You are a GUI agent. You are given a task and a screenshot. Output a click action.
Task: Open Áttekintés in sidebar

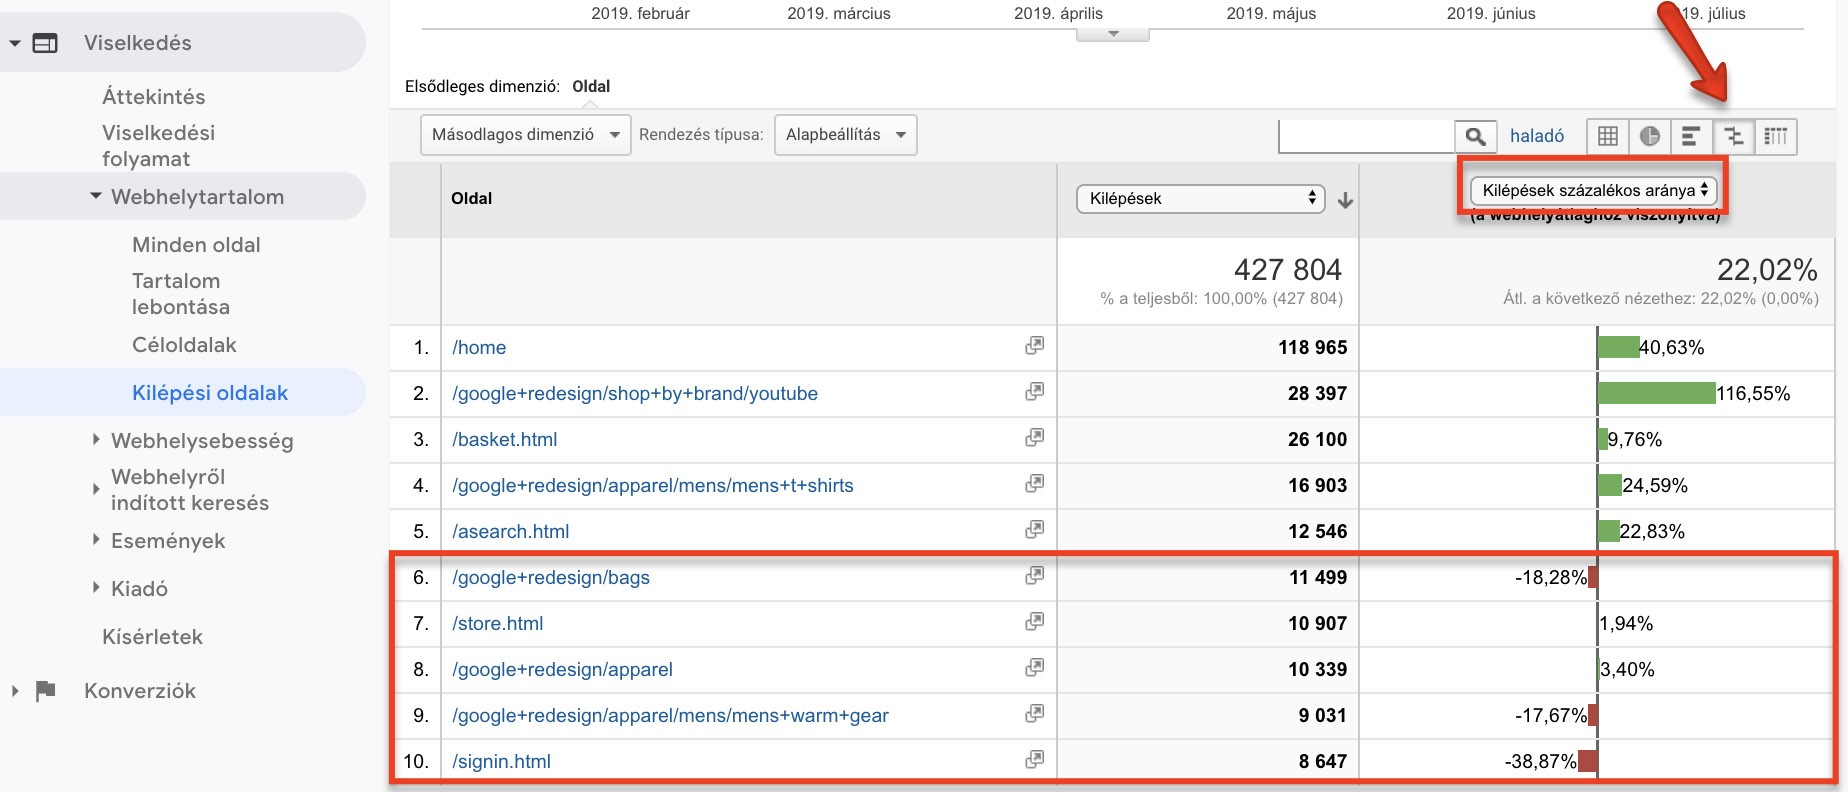tap(154, 97)
